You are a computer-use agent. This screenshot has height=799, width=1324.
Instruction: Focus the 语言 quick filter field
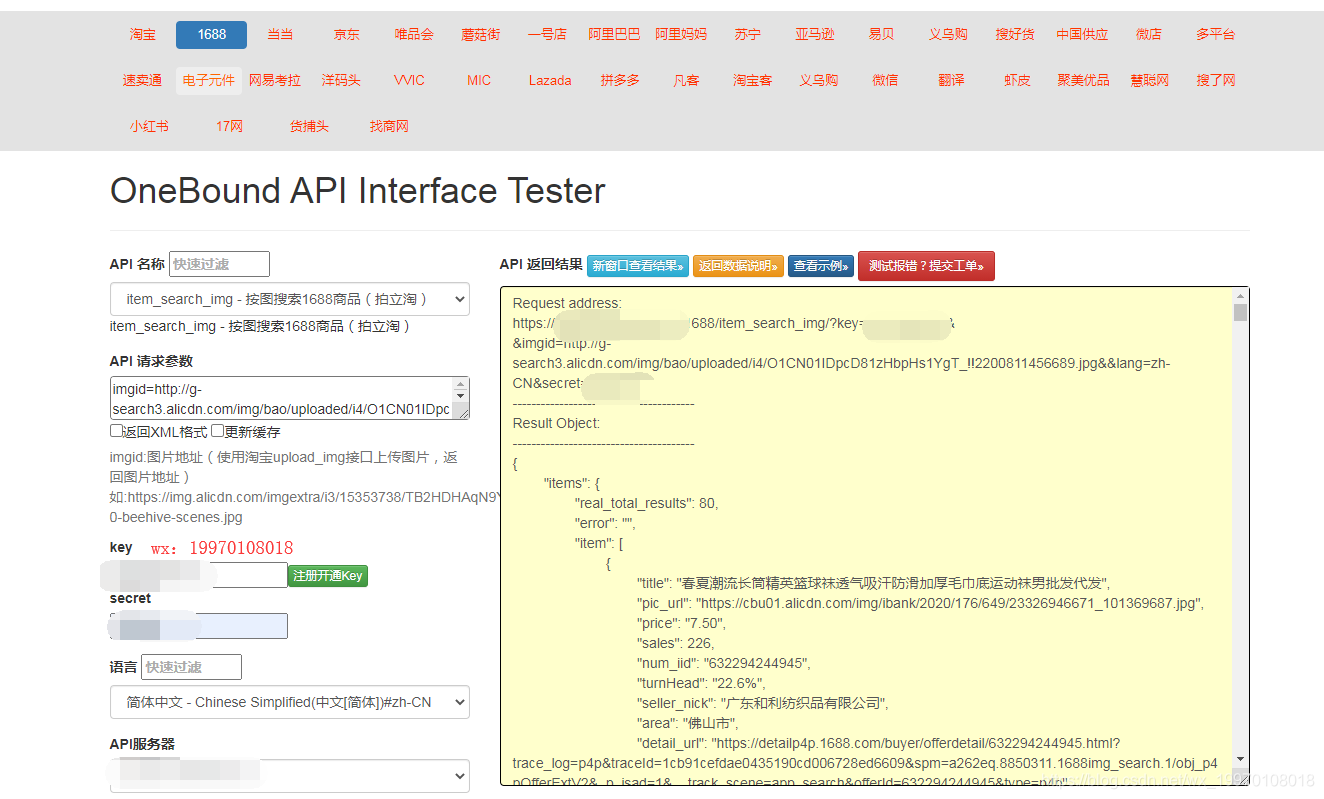(191, 667)
